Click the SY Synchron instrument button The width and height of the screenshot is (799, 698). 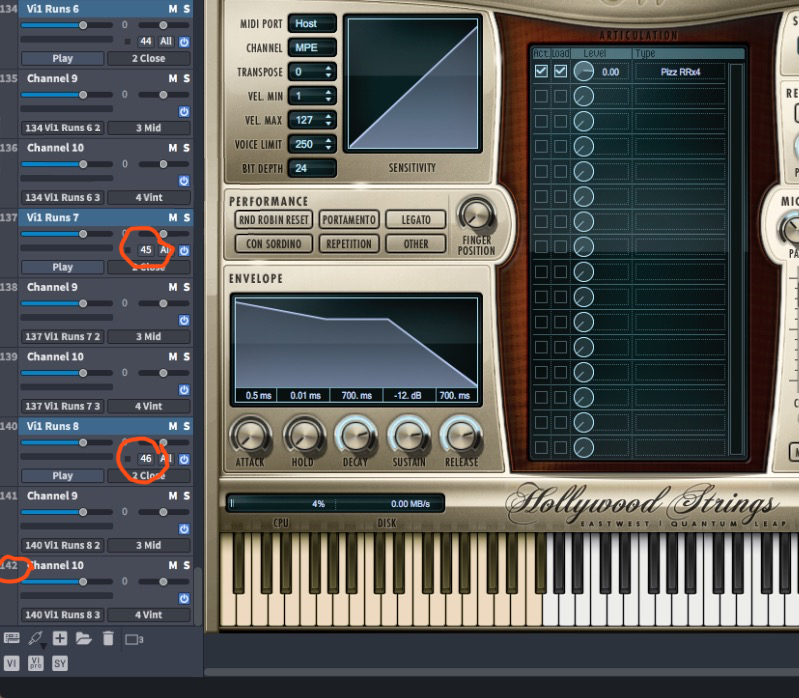click(x=60, y=663)
